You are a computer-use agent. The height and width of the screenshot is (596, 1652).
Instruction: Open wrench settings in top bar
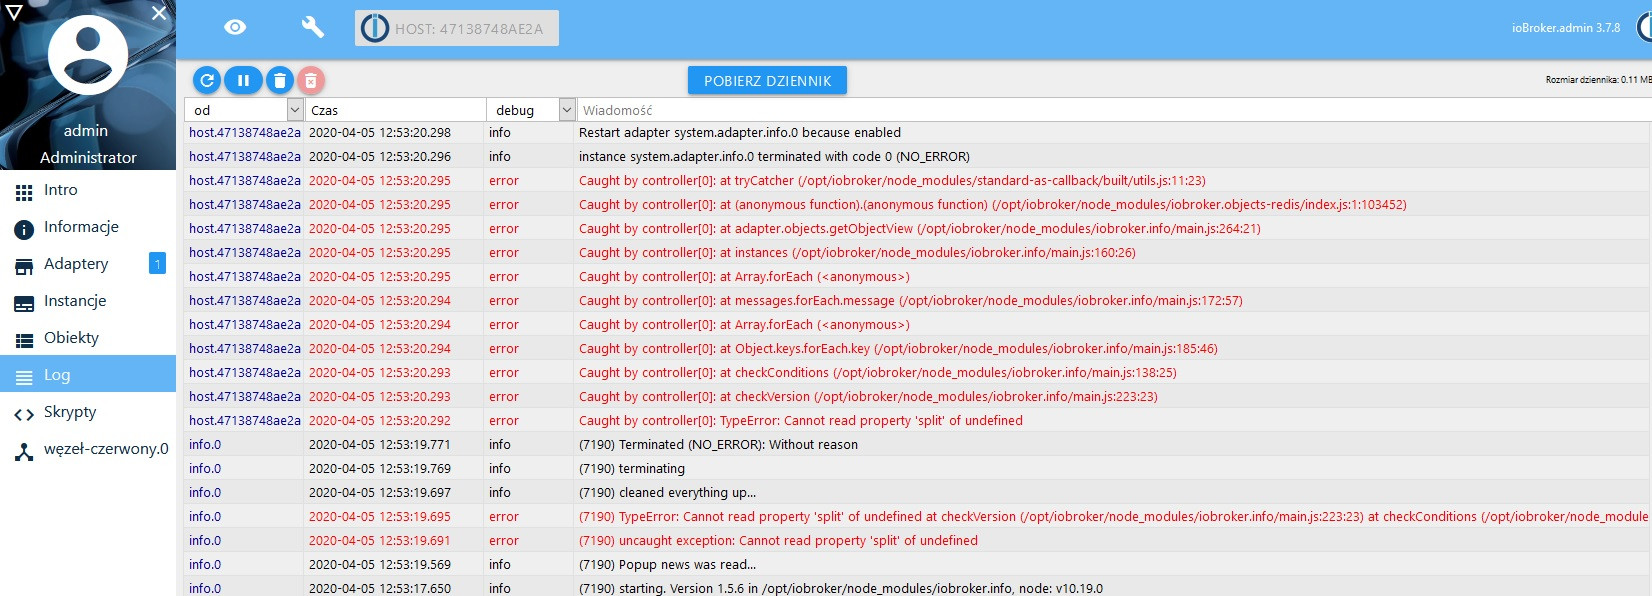312,27
